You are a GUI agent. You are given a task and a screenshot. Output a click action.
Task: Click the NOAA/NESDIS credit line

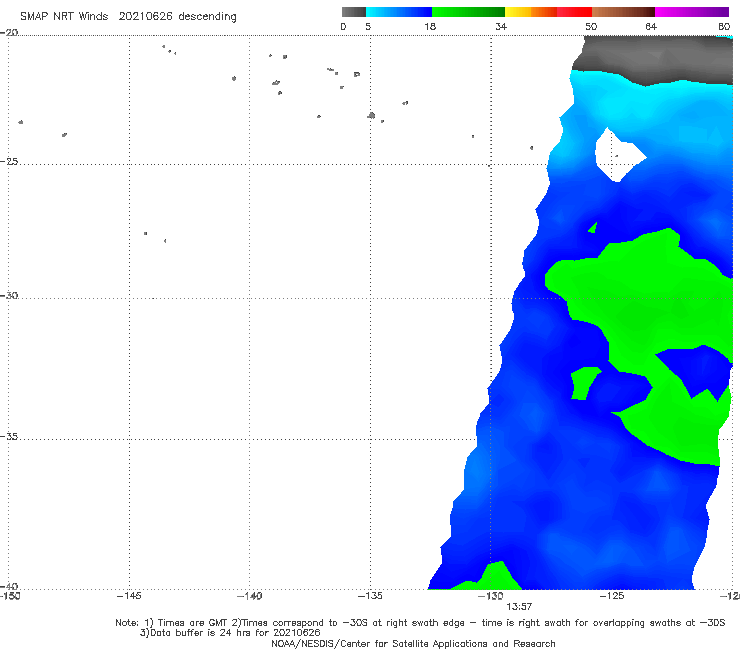pyautogui.click(x=413, y=643)
